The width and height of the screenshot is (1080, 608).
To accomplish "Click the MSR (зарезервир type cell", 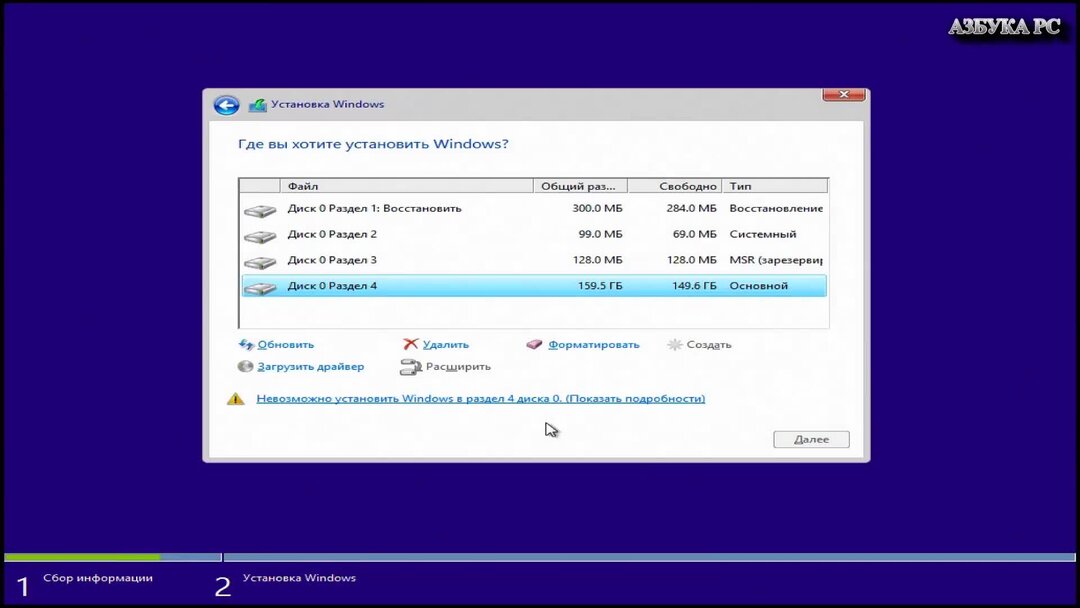I will (x=776, y=260).
